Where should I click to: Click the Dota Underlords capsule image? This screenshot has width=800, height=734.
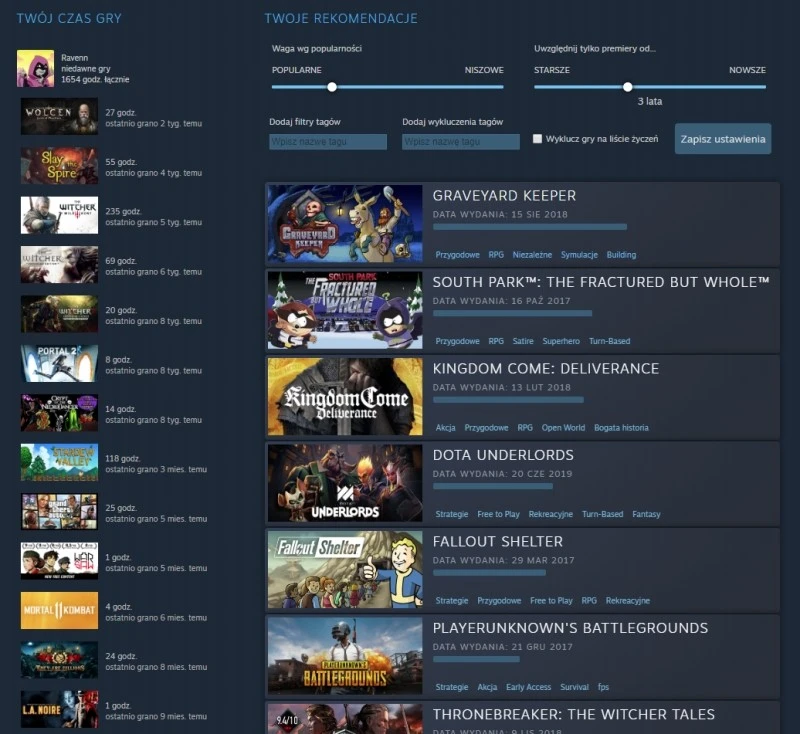pyautogui.click(x=345, y=483)
